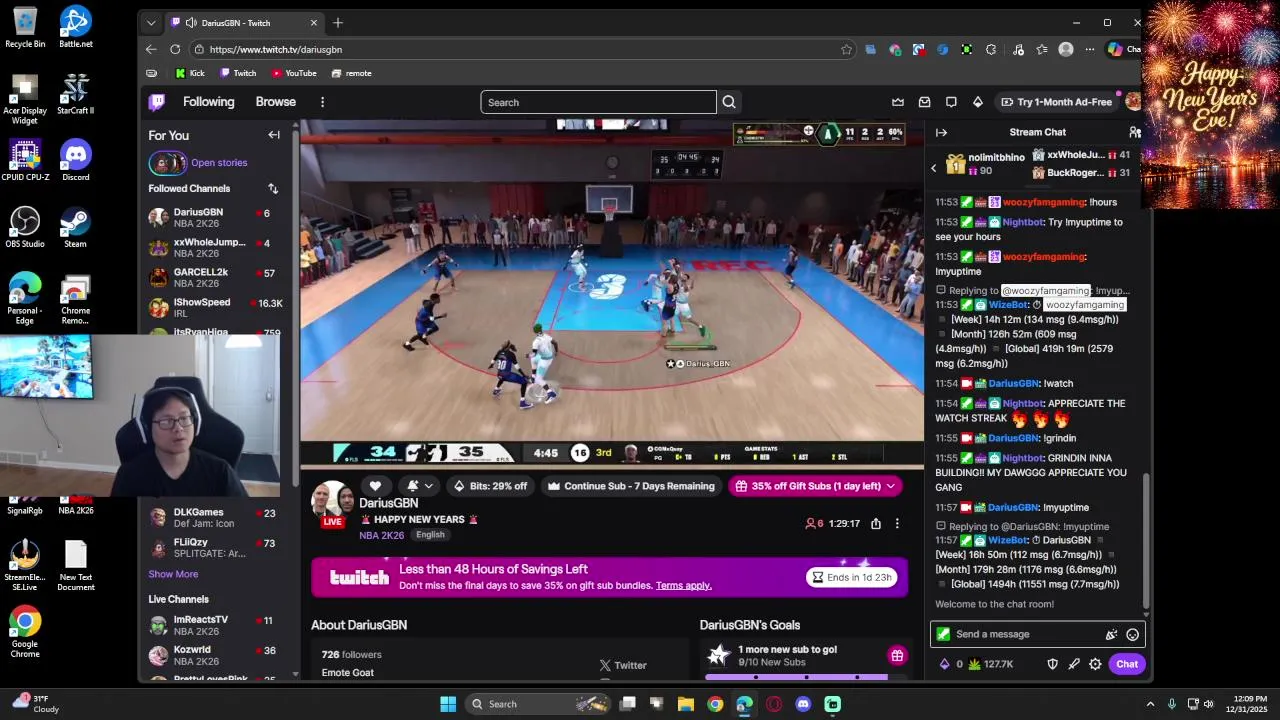Share the stream icon
The image size is (1280, 720).
point(876,523)
